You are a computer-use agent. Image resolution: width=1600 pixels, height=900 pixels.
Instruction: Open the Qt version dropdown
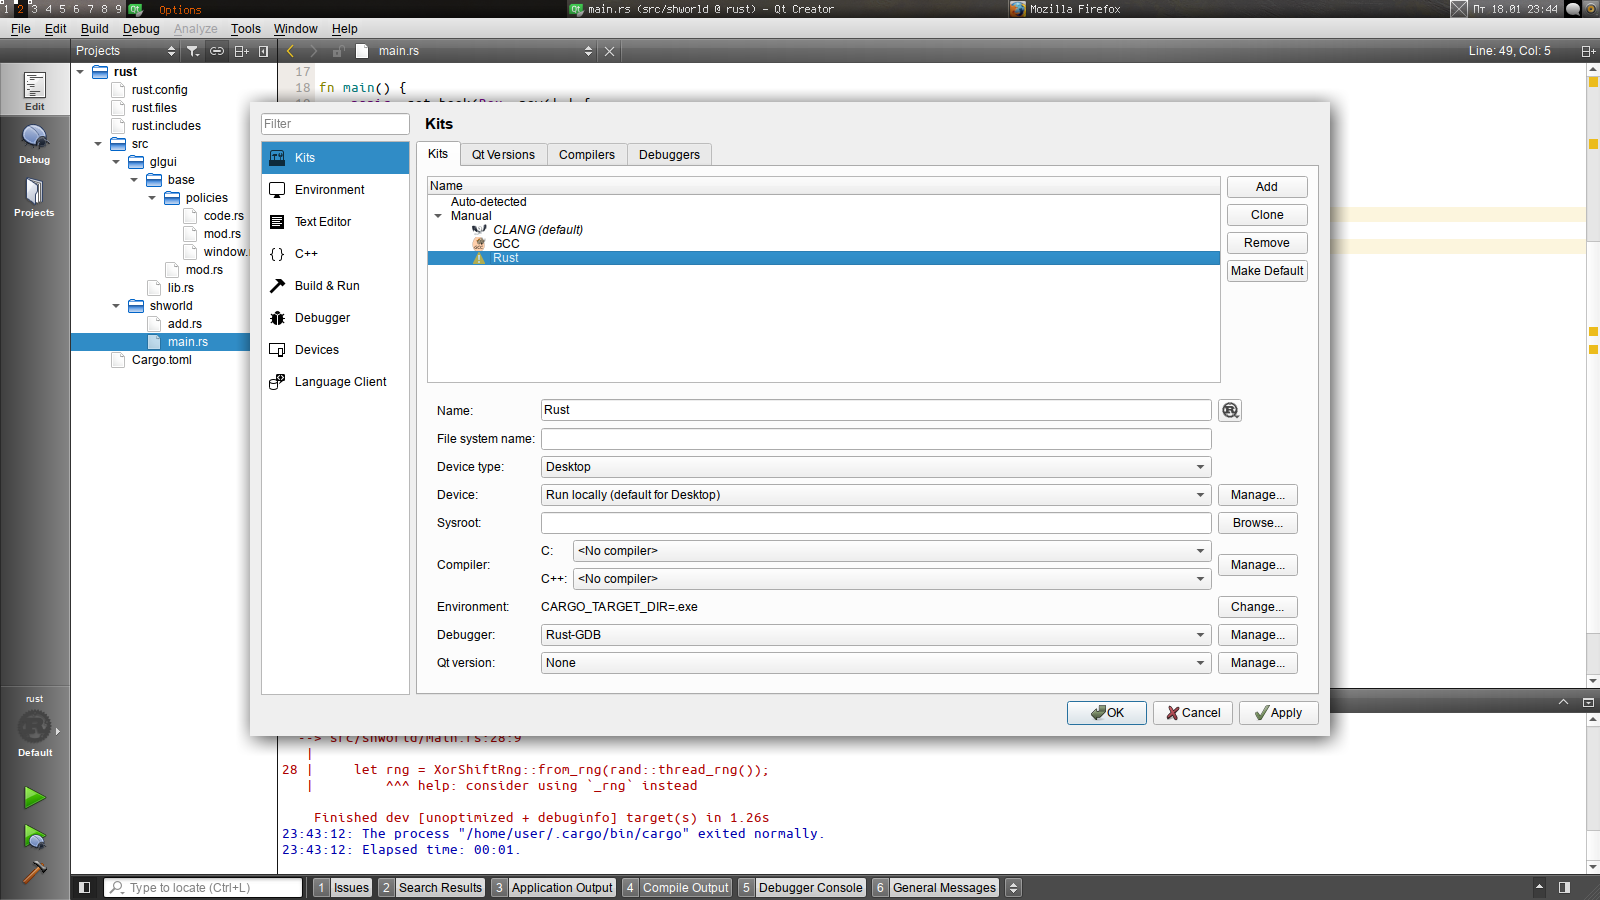876,663
